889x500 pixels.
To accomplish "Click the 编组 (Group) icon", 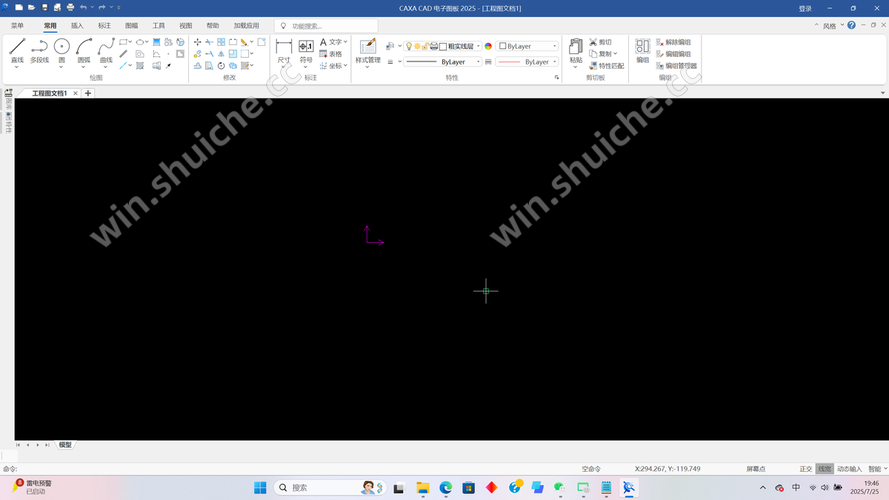I will point(642,50).
